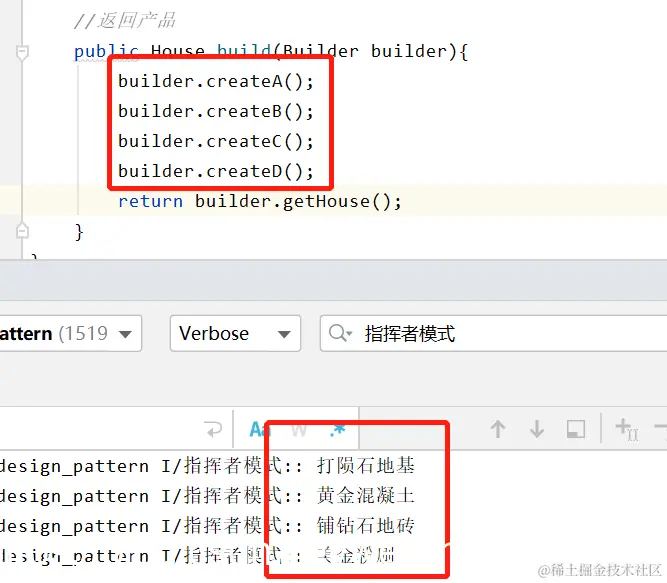The width and height of the screenshot is (667, 583).
Task: Click the line builder.createD();
Action: point(216,171)
